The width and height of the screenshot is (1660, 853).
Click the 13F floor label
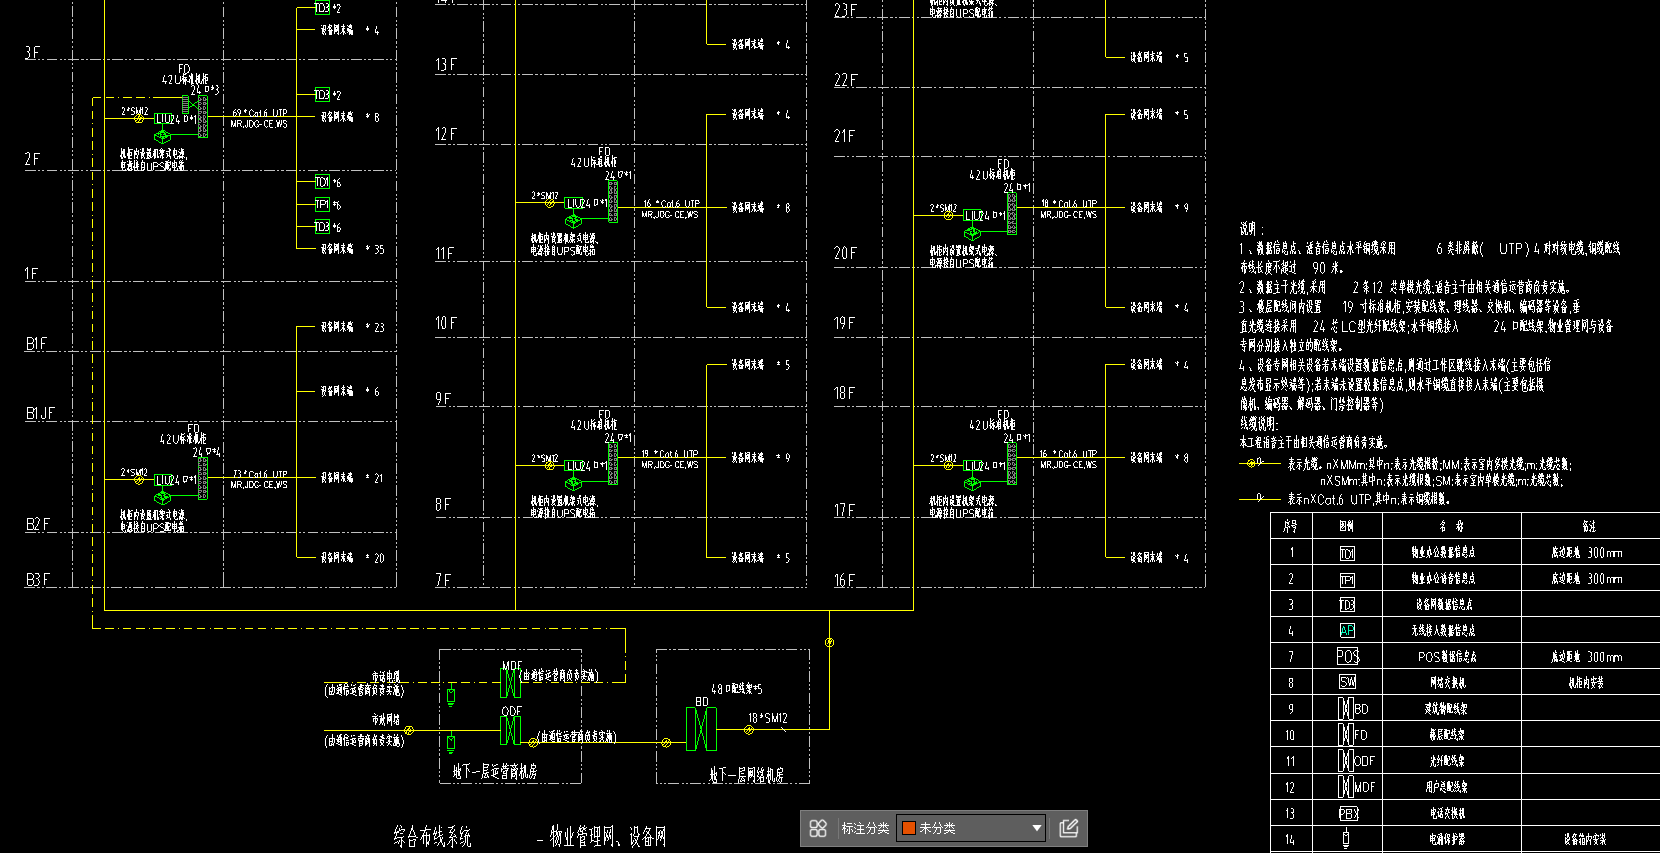(446, 65)
